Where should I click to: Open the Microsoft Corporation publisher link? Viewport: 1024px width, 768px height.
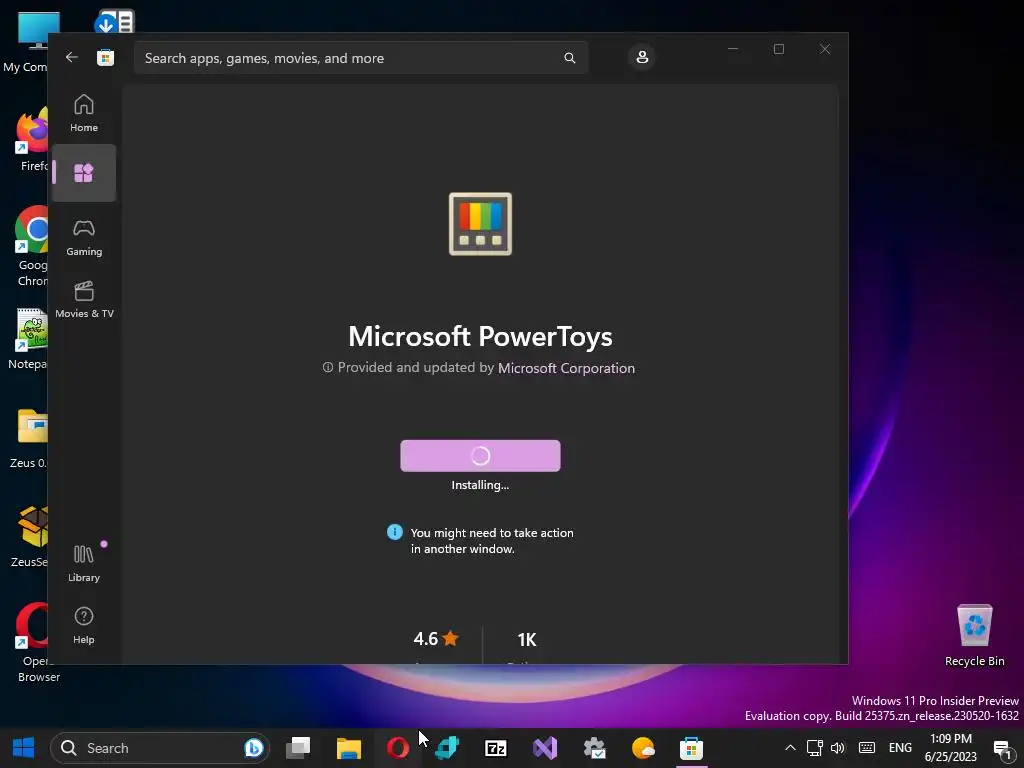coord(566,368)
